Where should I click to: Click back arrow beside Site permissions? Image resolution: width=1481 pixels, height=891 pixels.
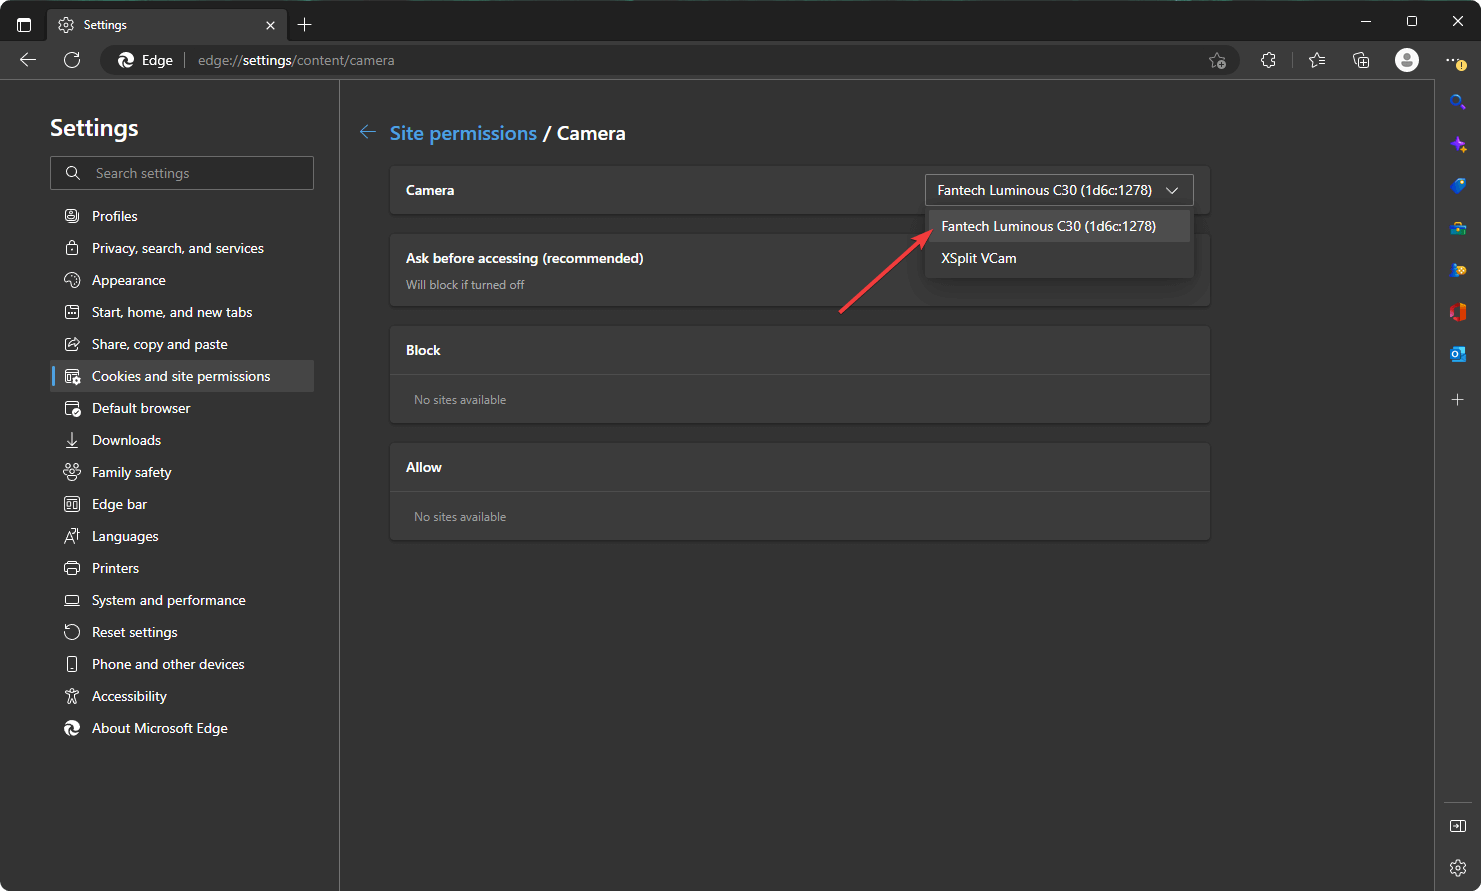click(x=368, y=132)
